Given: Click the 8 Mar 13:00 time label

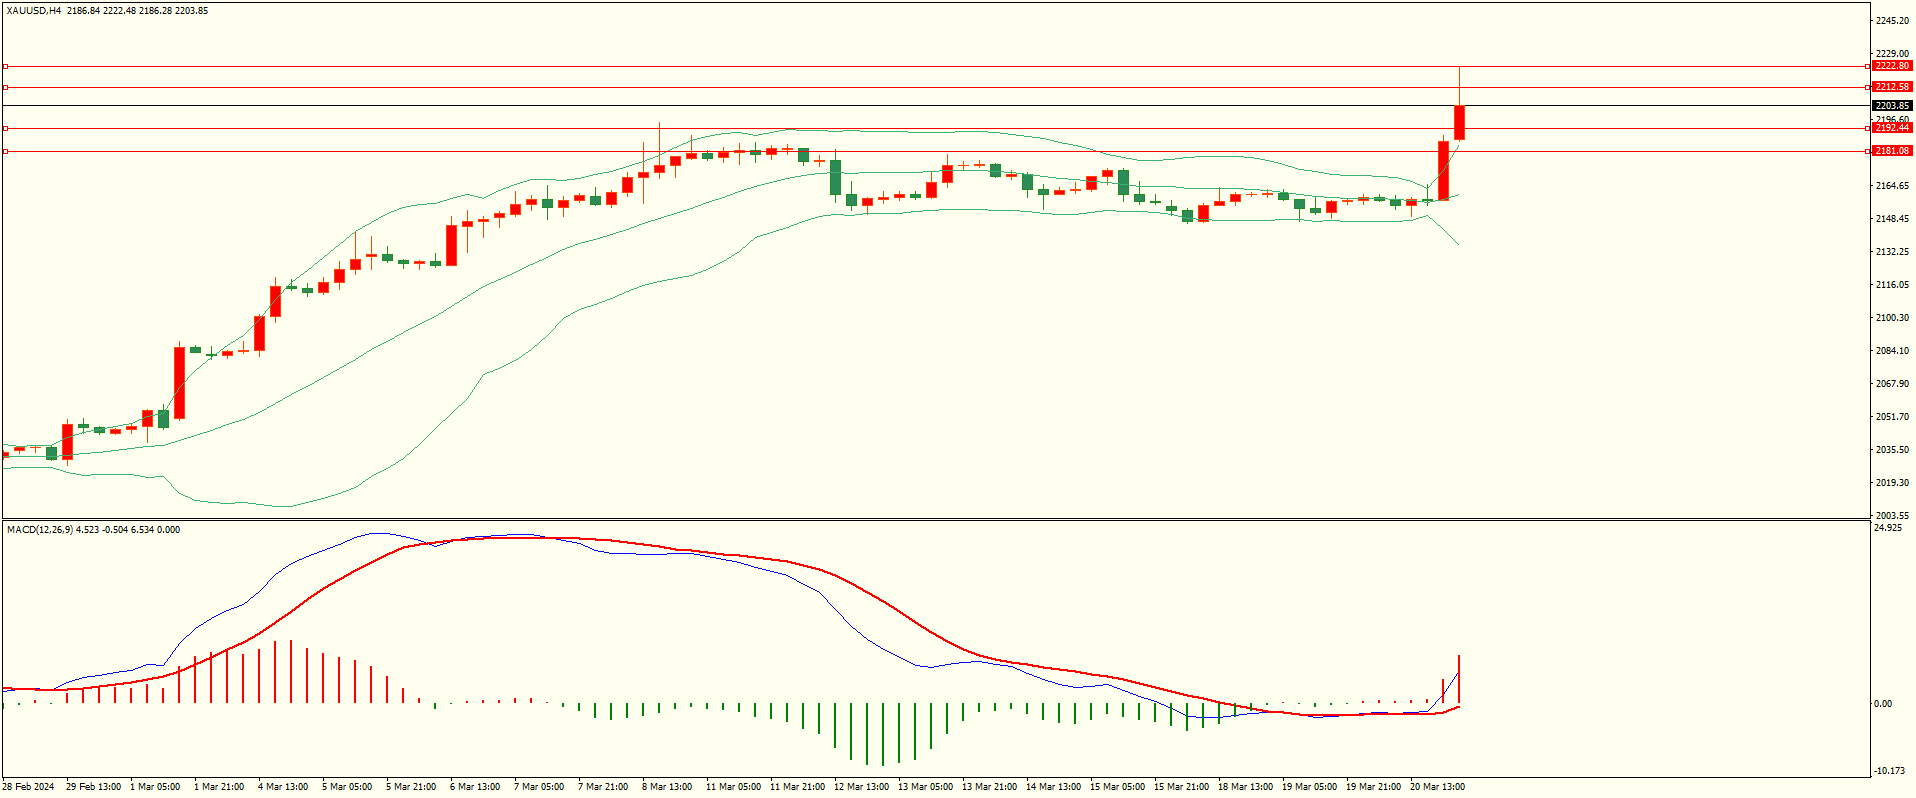Looking at the screenshot, I should (667, 787).
